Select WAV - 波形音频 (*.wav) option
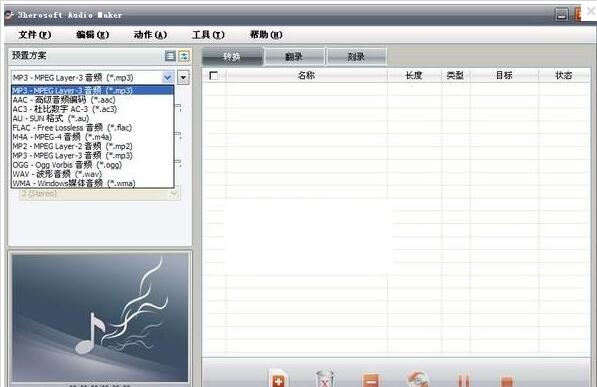 (x=93, y=174)
